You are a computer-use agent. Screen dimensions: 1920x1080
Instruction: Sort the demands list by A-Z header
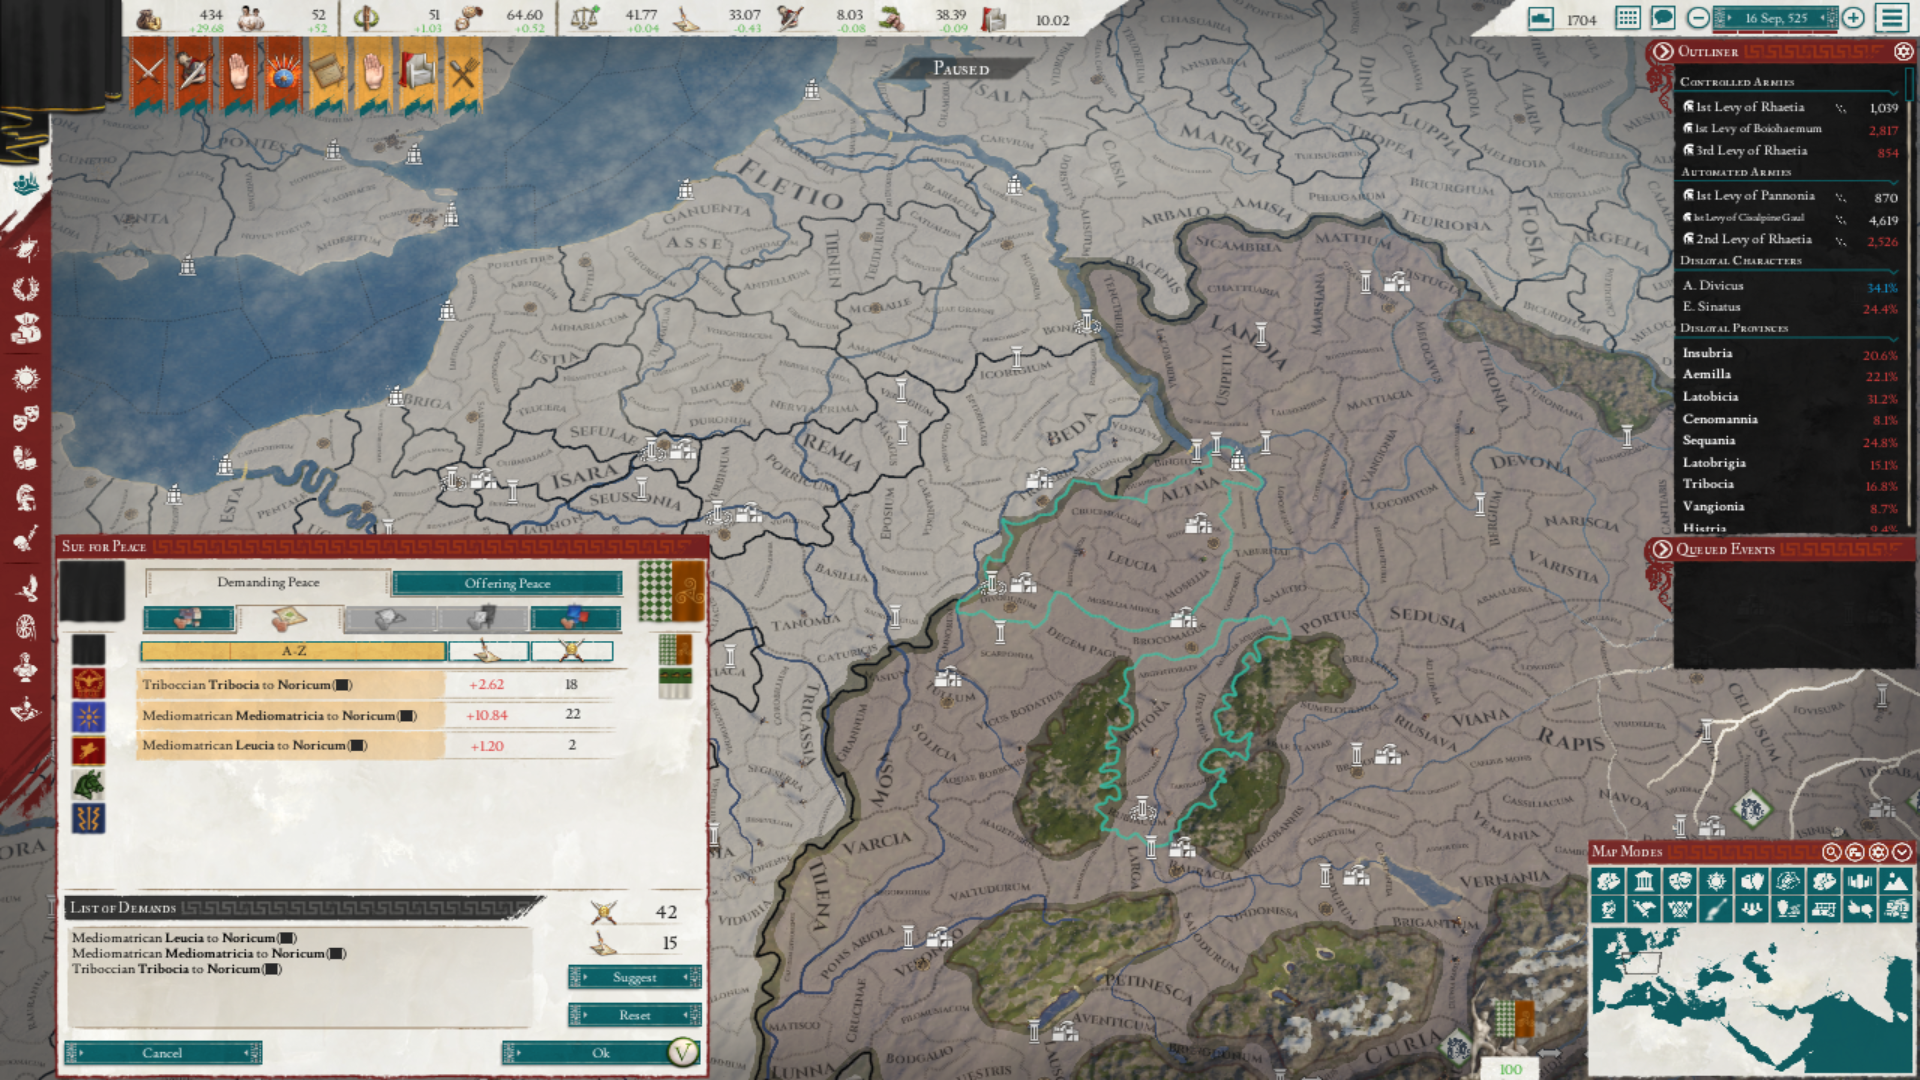(293, 651)
